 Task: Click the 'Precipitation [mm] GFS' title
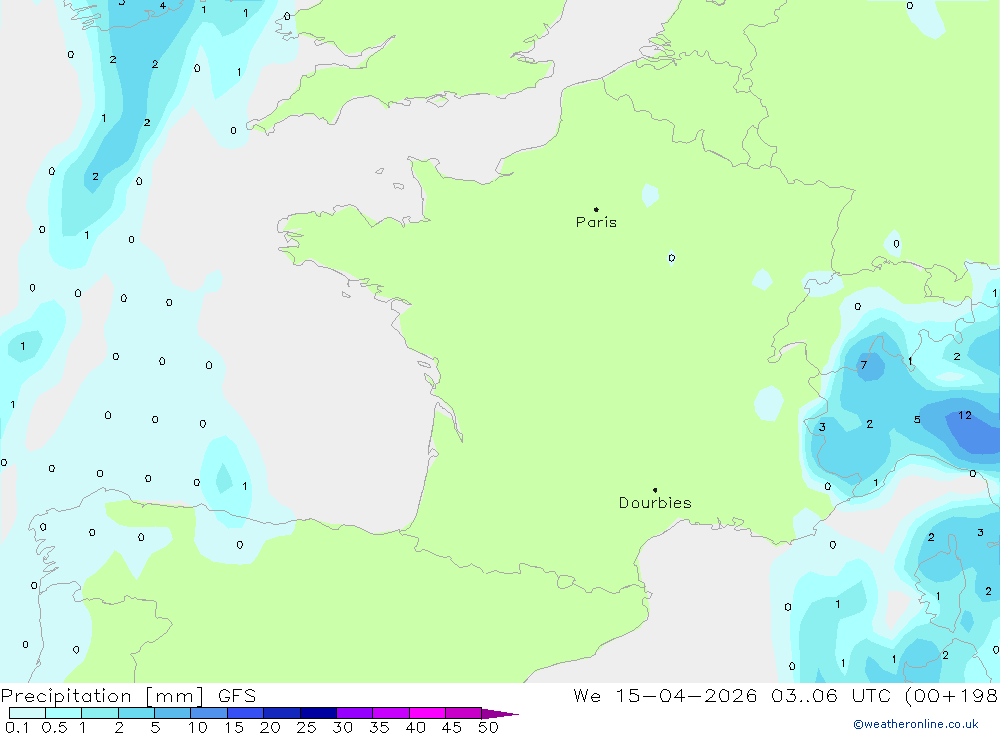(x=128, y=696)
